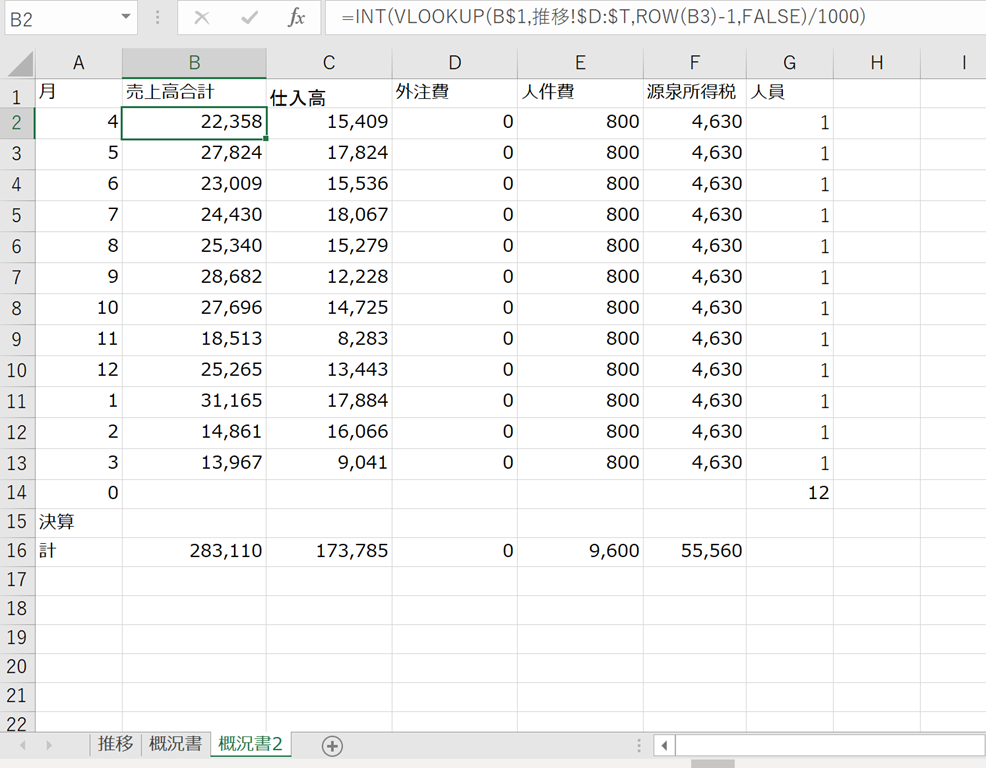Switch to the 概況書 sheet tab
Screen dimensions: 986x768
click(x=175, y=744)
